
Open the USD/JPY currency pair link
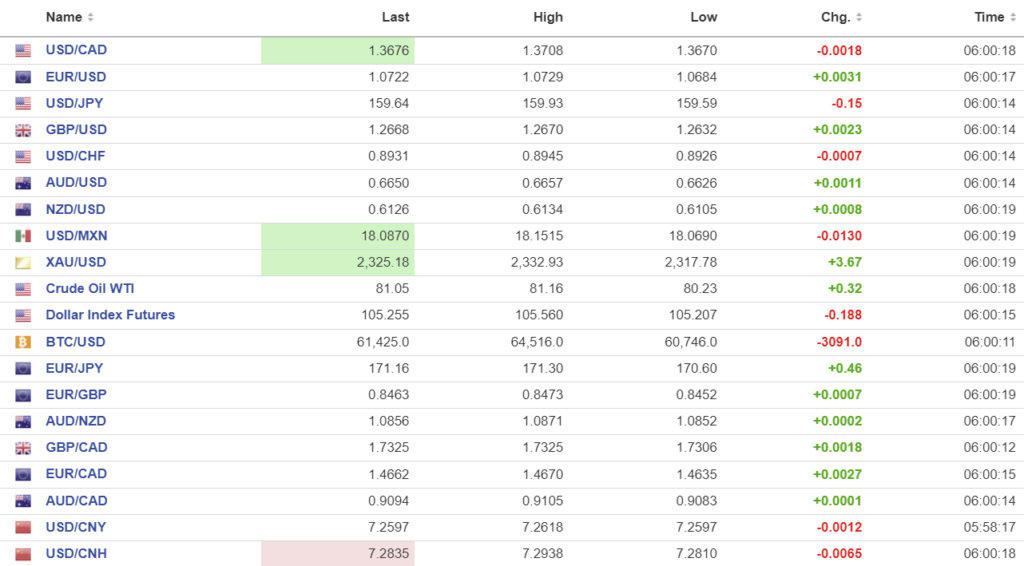[74, 103]
